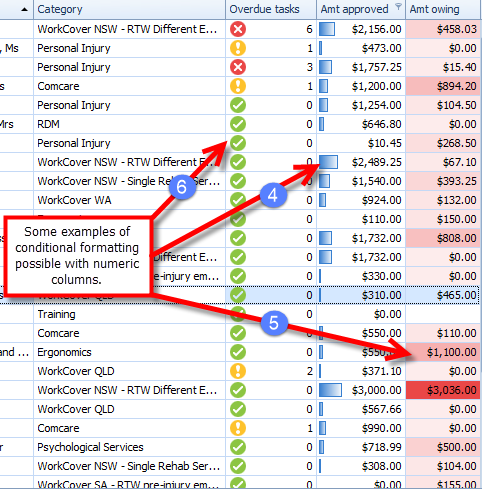482x489 pixels.
Task: Click yellow warning icon in $473.00 row
Action: [x=238, y=48]
